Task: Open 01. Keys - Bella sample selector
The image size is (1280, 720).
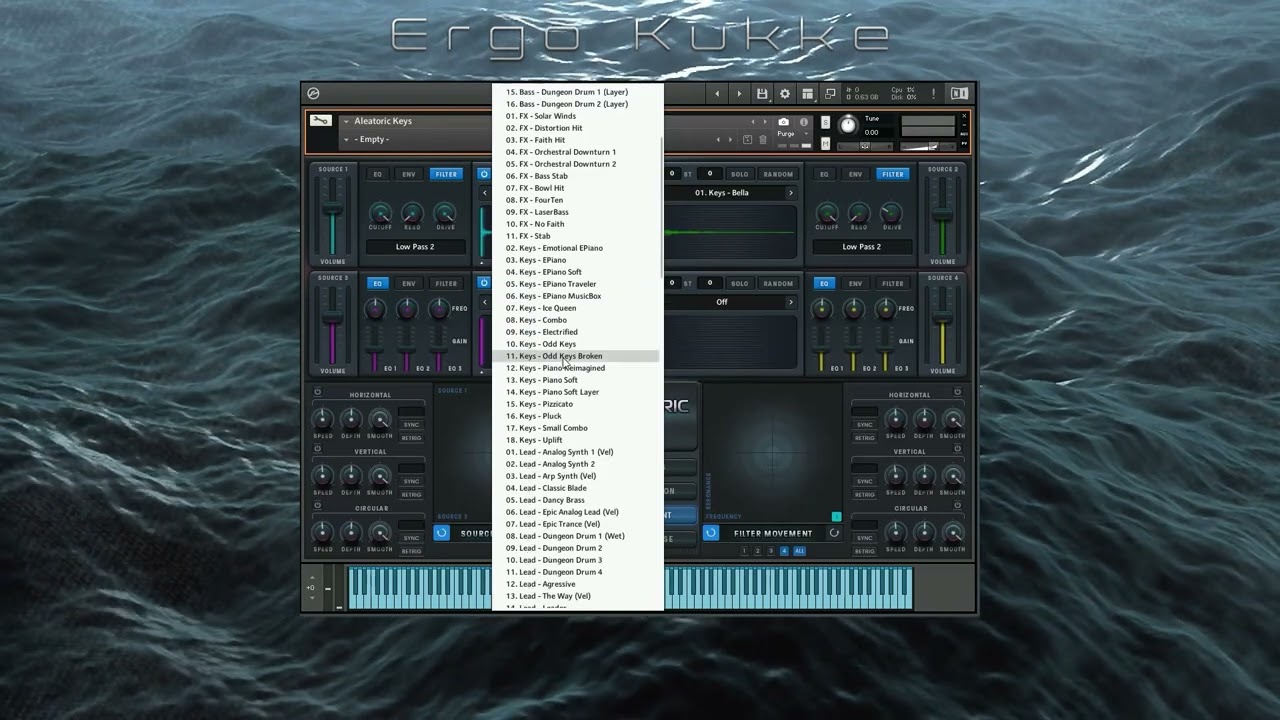Action: tap(722, 193)
